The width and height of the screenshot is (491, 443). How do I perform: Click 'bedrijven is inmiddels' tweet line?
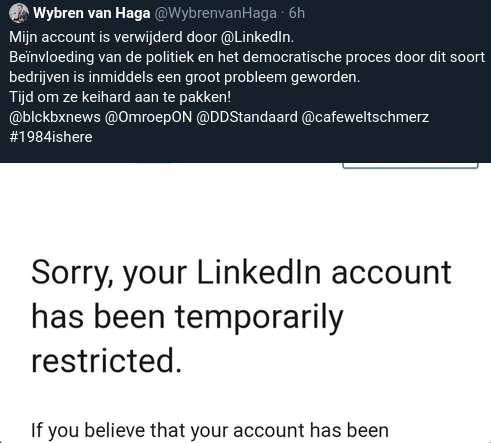click(184, 77)
